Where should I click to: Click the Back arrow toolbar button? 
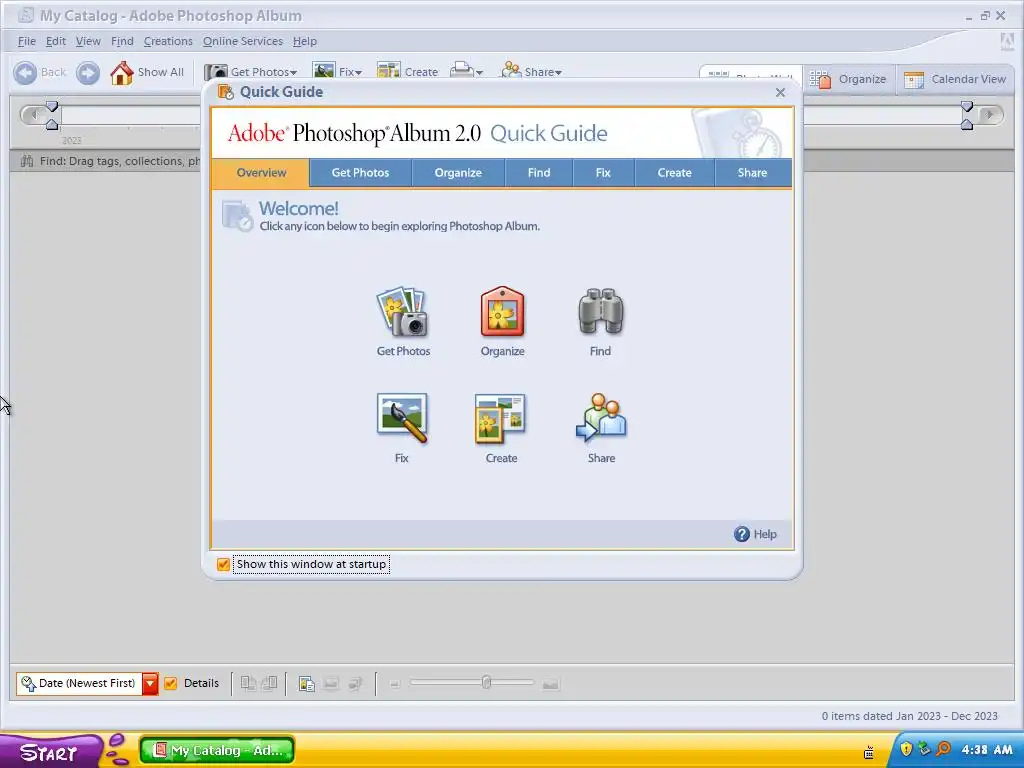[25, 72]
